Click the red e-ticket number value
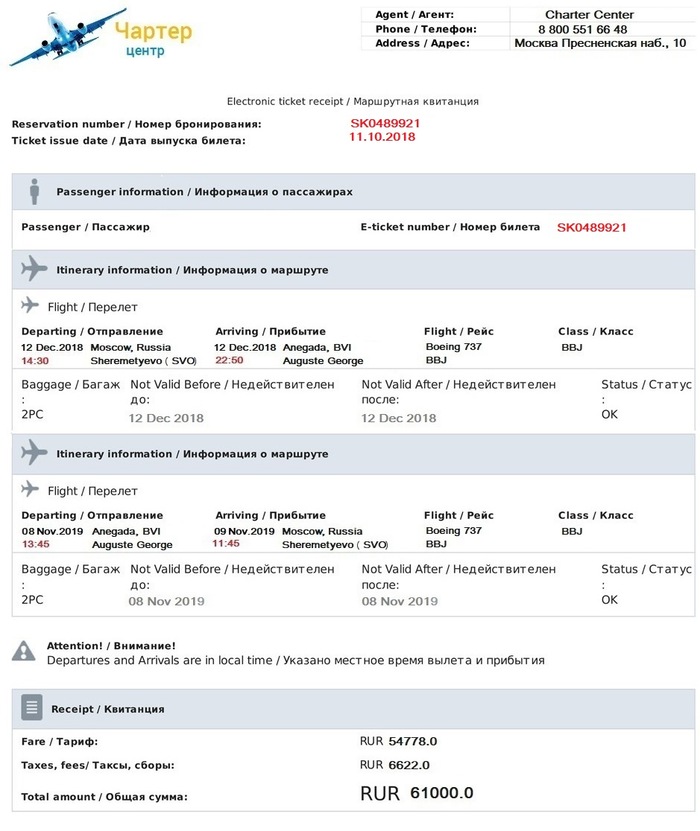This screenshot has height=831, width=700. point(592,227)
